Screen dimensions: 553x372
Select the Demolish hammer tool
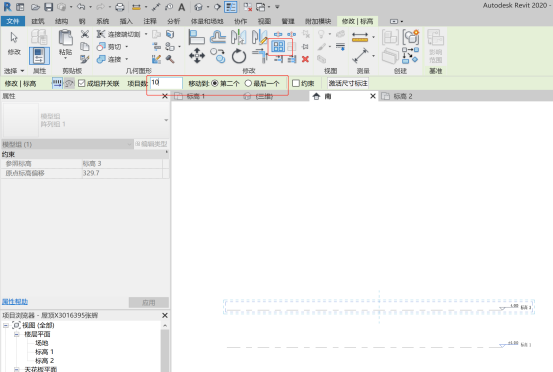170,59
